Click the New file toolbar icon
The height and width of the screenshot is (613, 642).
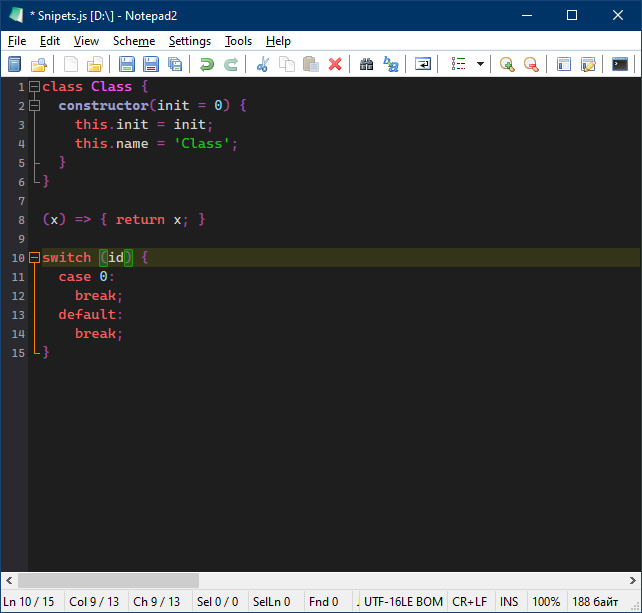click(15, 64)
